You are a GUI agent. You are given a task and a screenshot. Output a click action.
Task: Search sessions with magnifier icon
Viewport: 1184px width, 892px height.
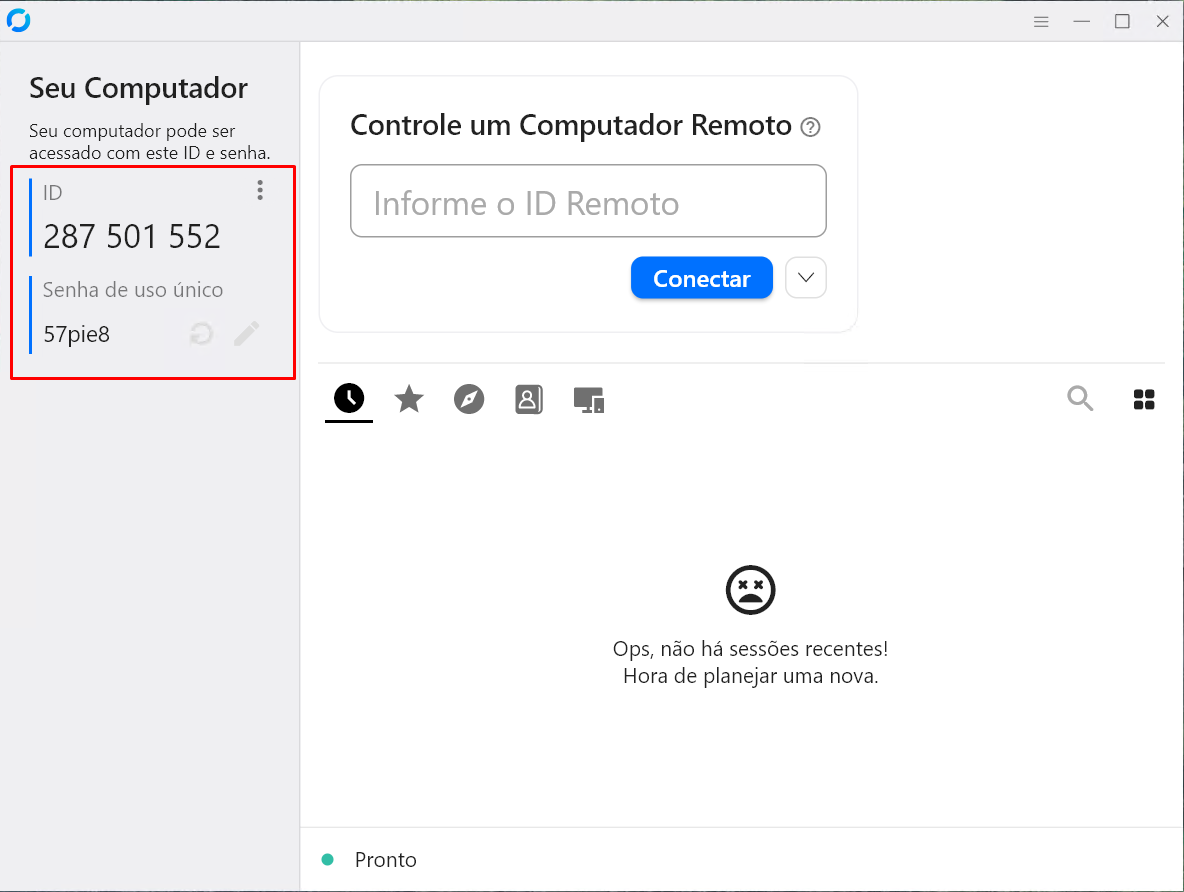click(x=1080, y=398)
